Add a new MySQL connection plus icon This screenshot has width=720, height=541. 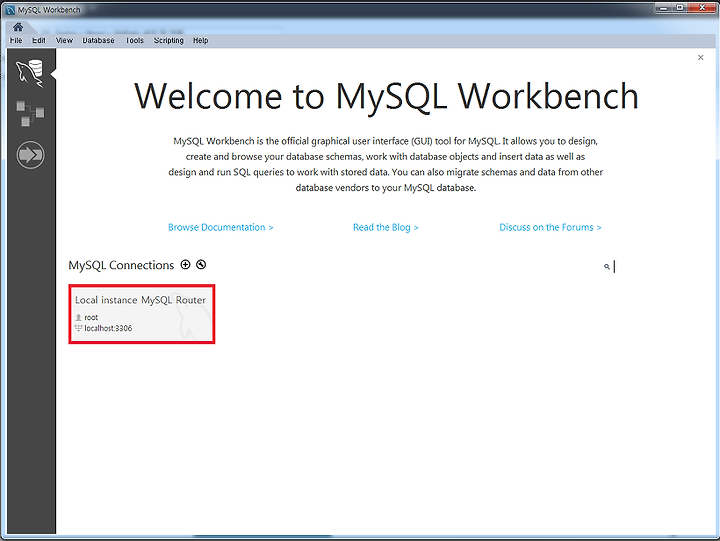185,265
